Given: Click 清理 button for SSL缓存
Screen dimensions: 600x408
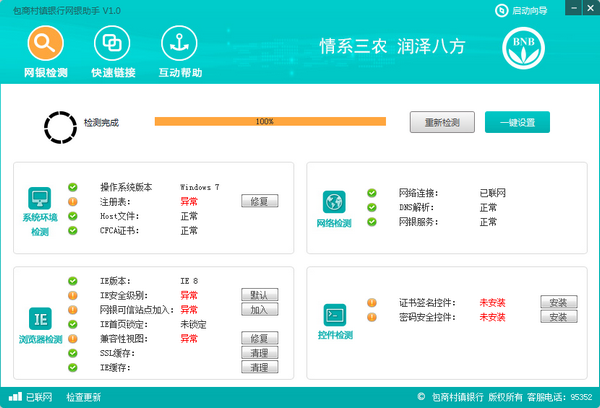Looking at the screenshot, I should (x=259, y=353).
